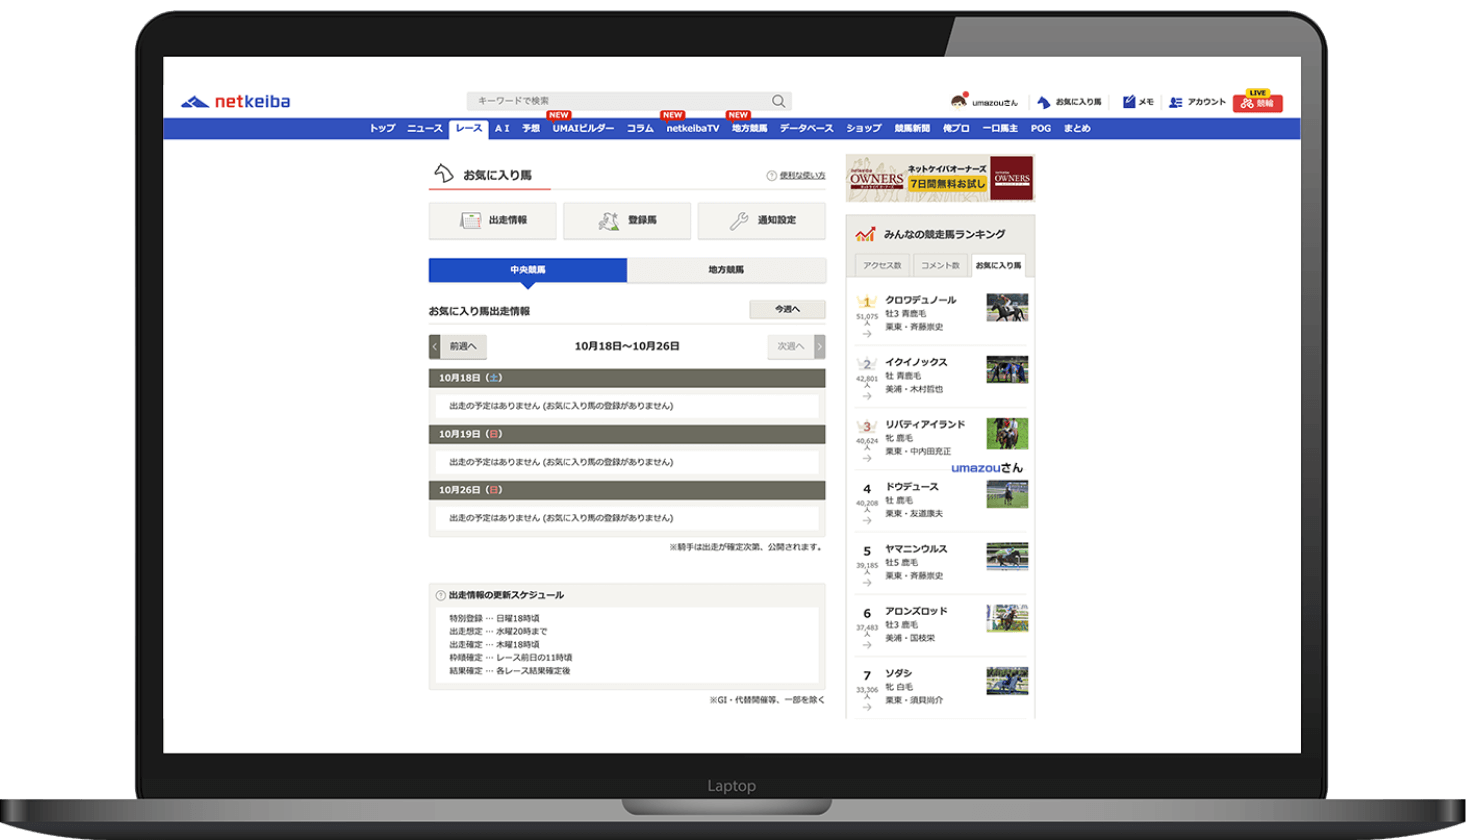Select the 中央競馬 tab
Viewport: 1468px width, 840px height.
[x=528, y=270]
